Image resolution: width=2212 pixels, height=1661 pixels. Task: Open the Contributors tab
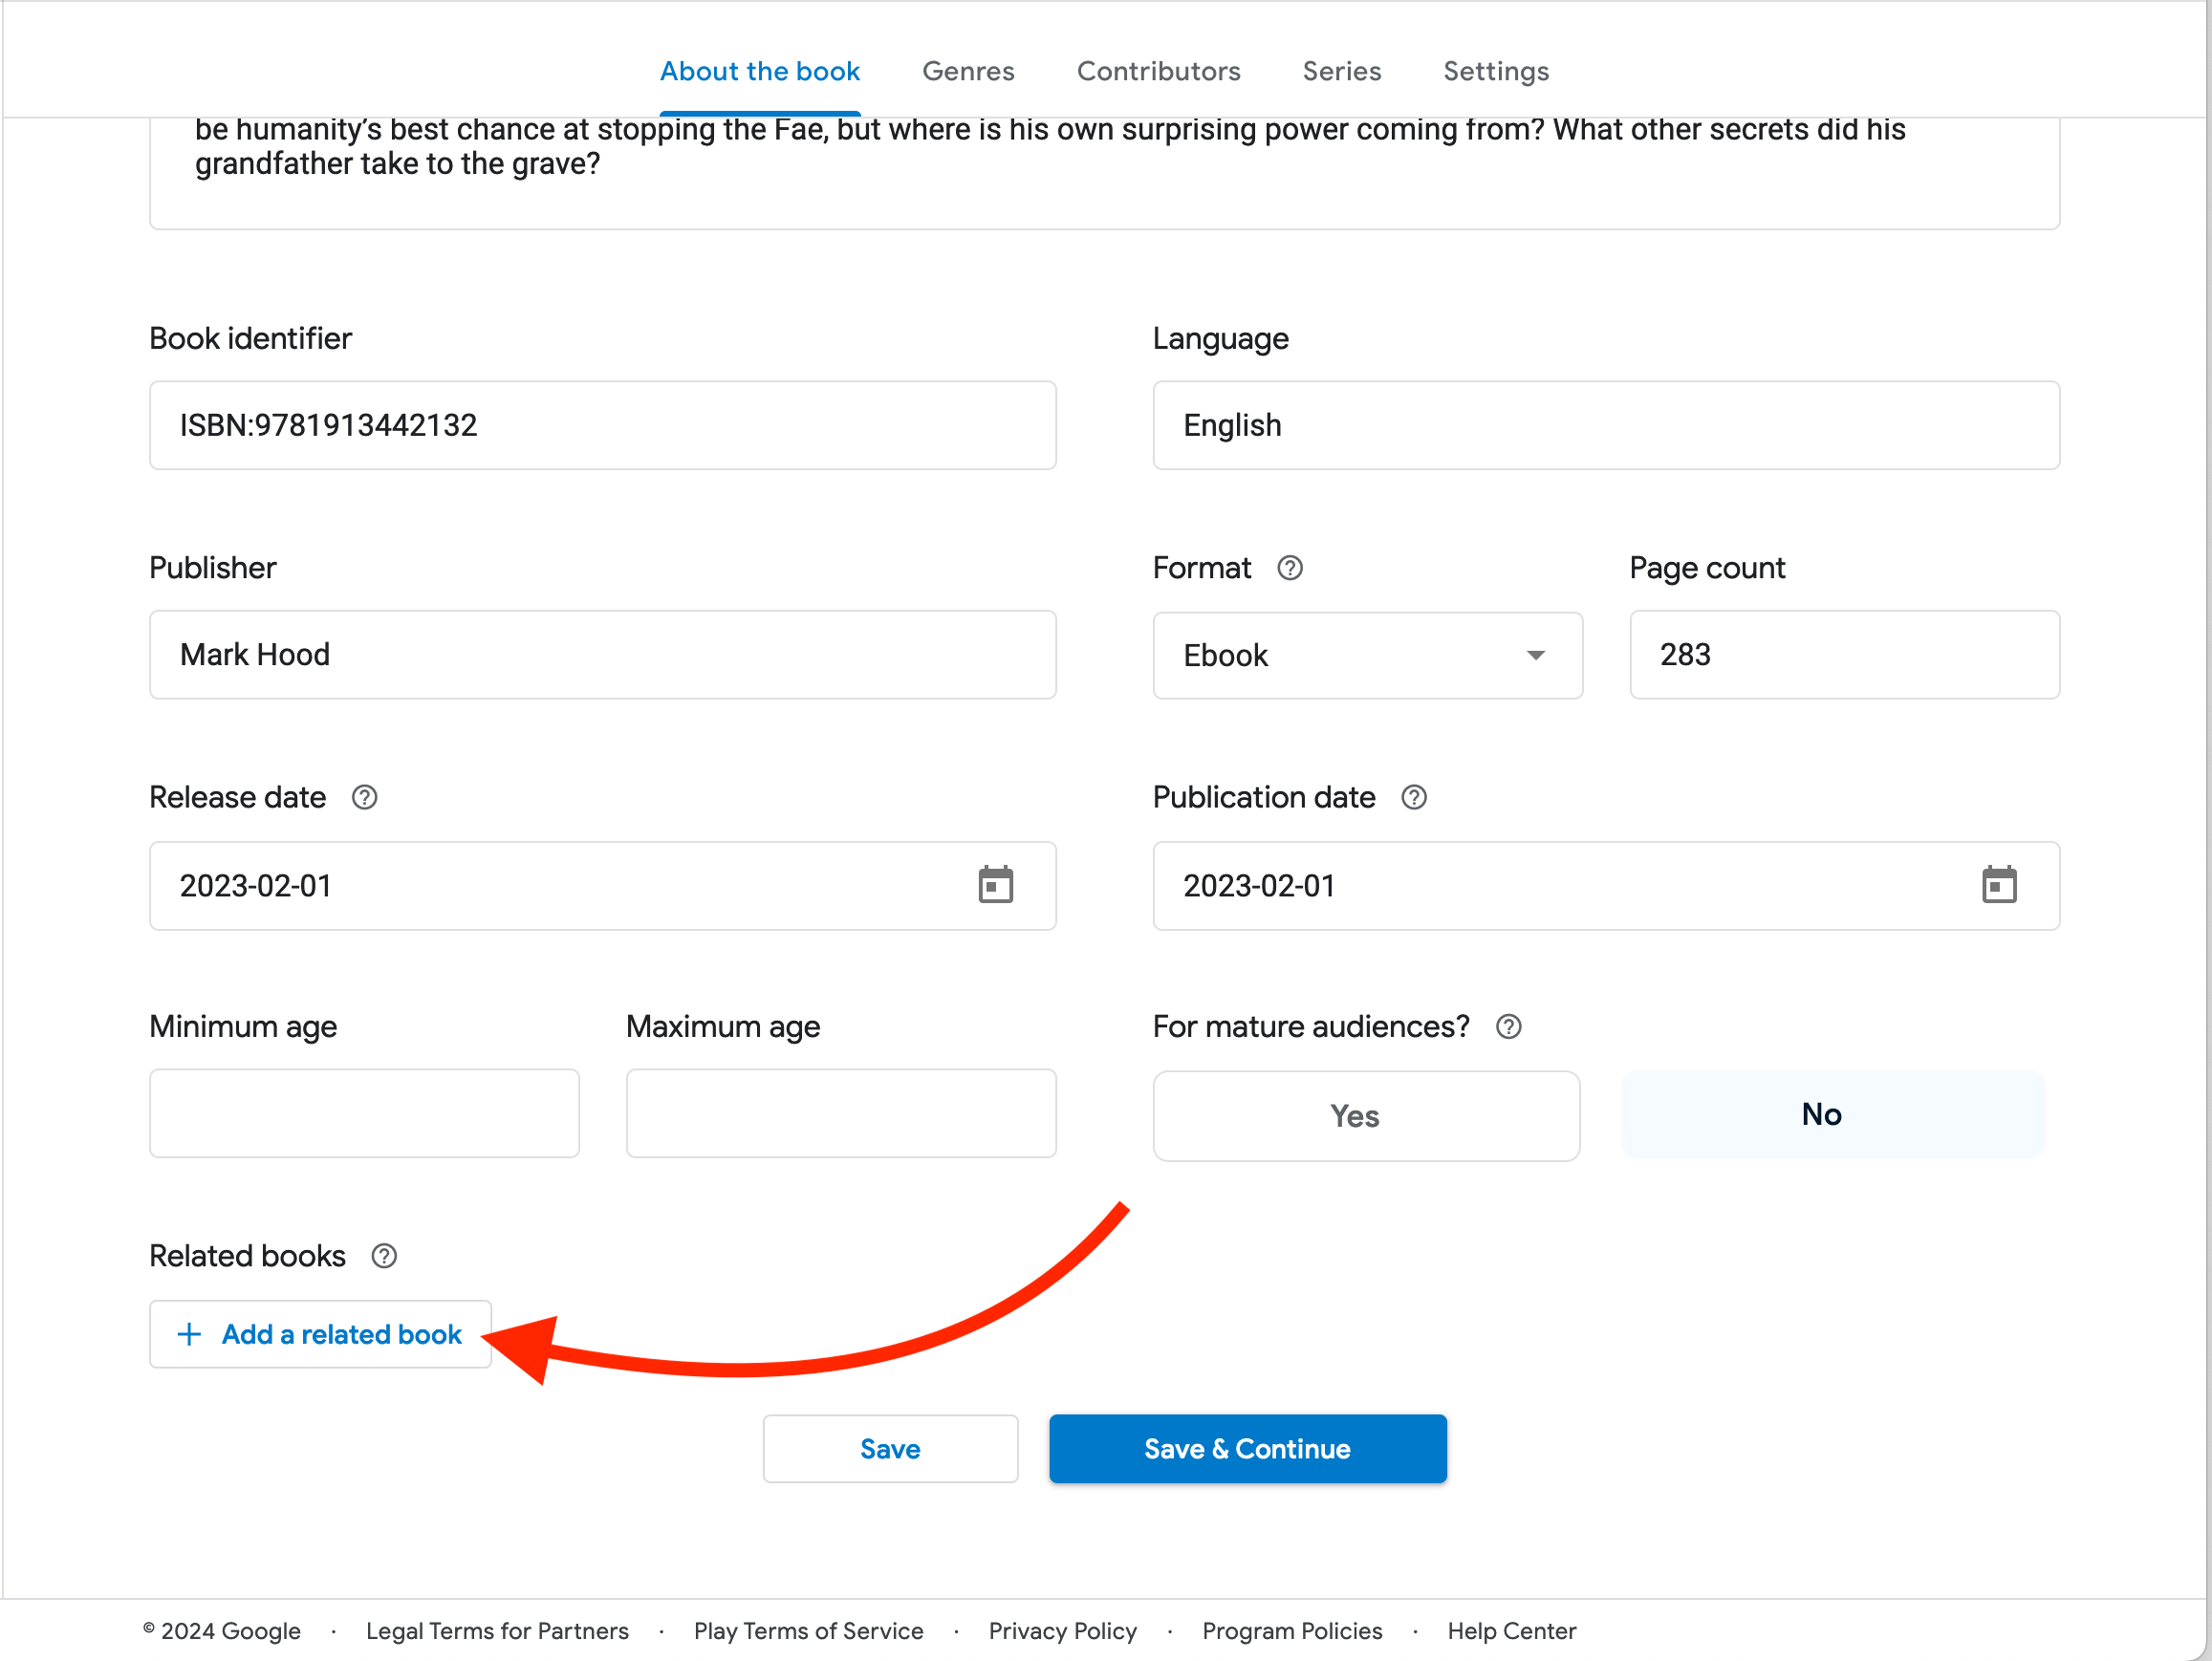1158,71
